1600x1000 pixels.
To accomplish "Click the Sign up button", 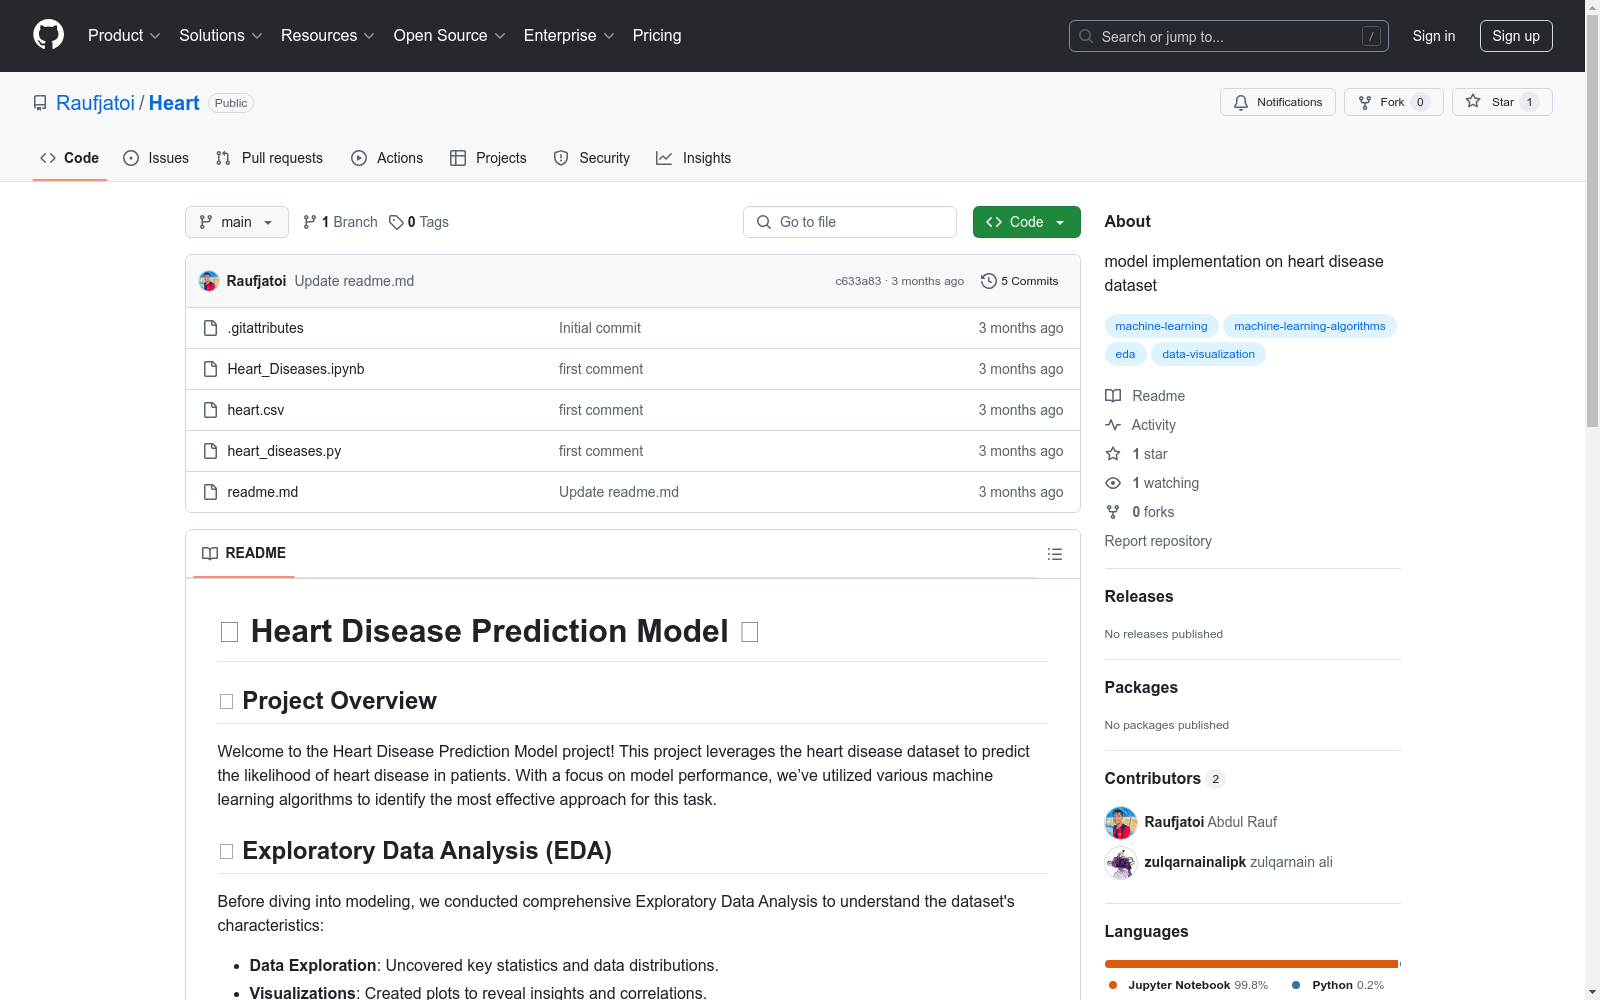I will tap(1516, 36).
